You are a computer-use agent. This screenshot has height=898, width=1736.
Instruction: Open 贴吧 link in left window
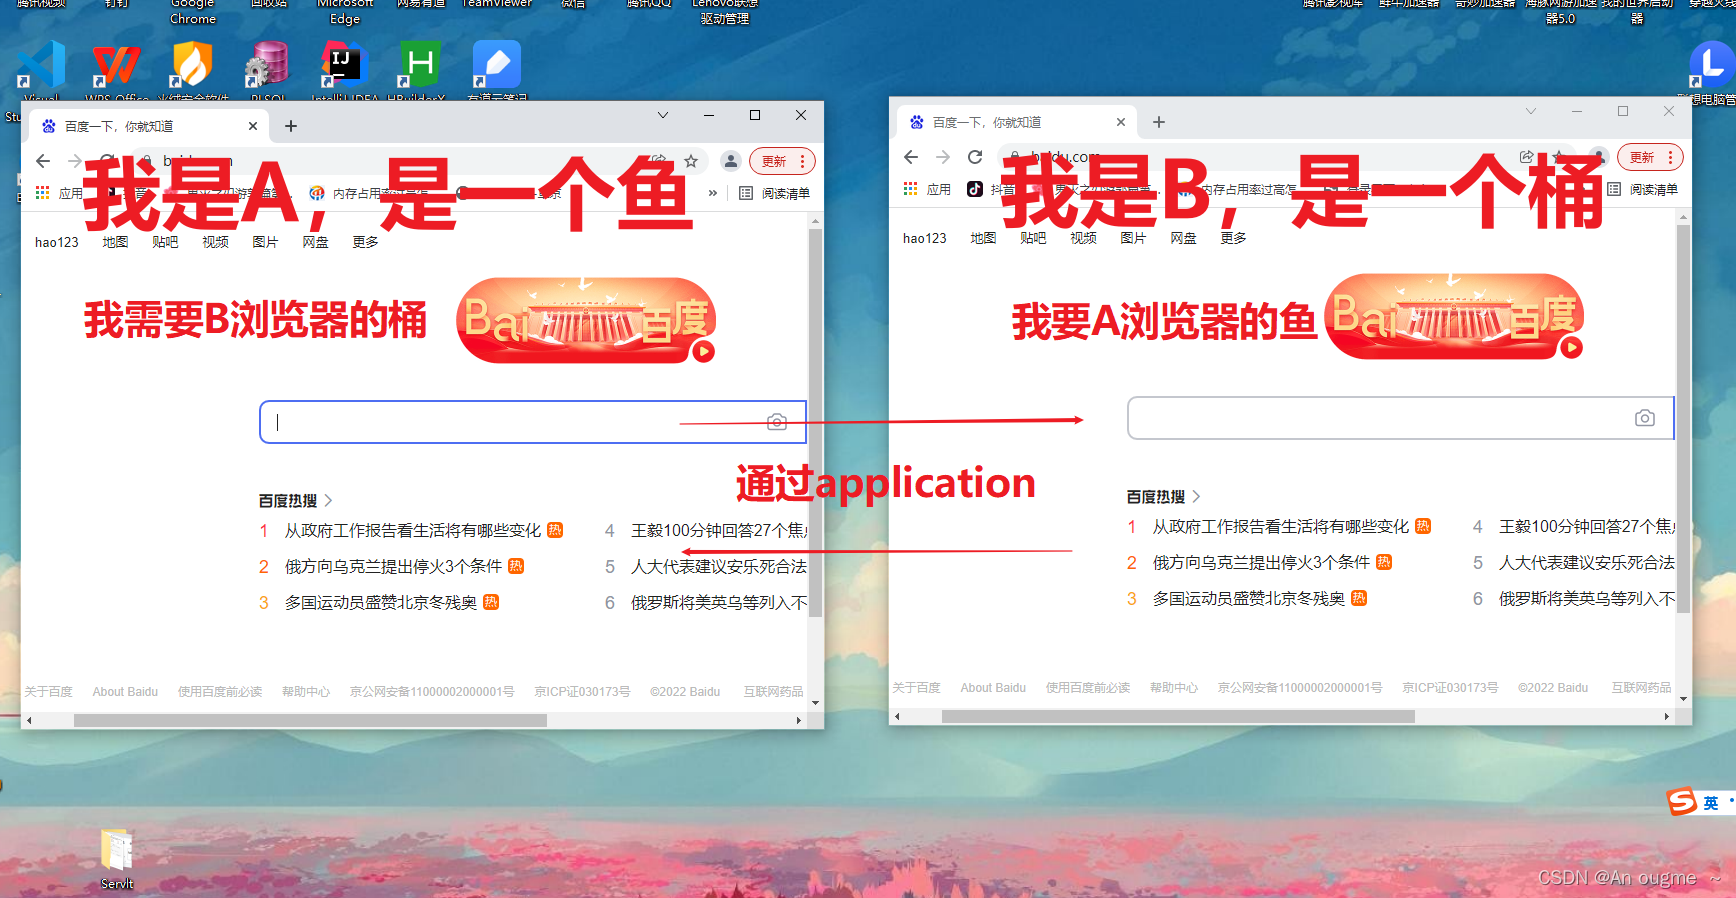click(x=165, y=242)
